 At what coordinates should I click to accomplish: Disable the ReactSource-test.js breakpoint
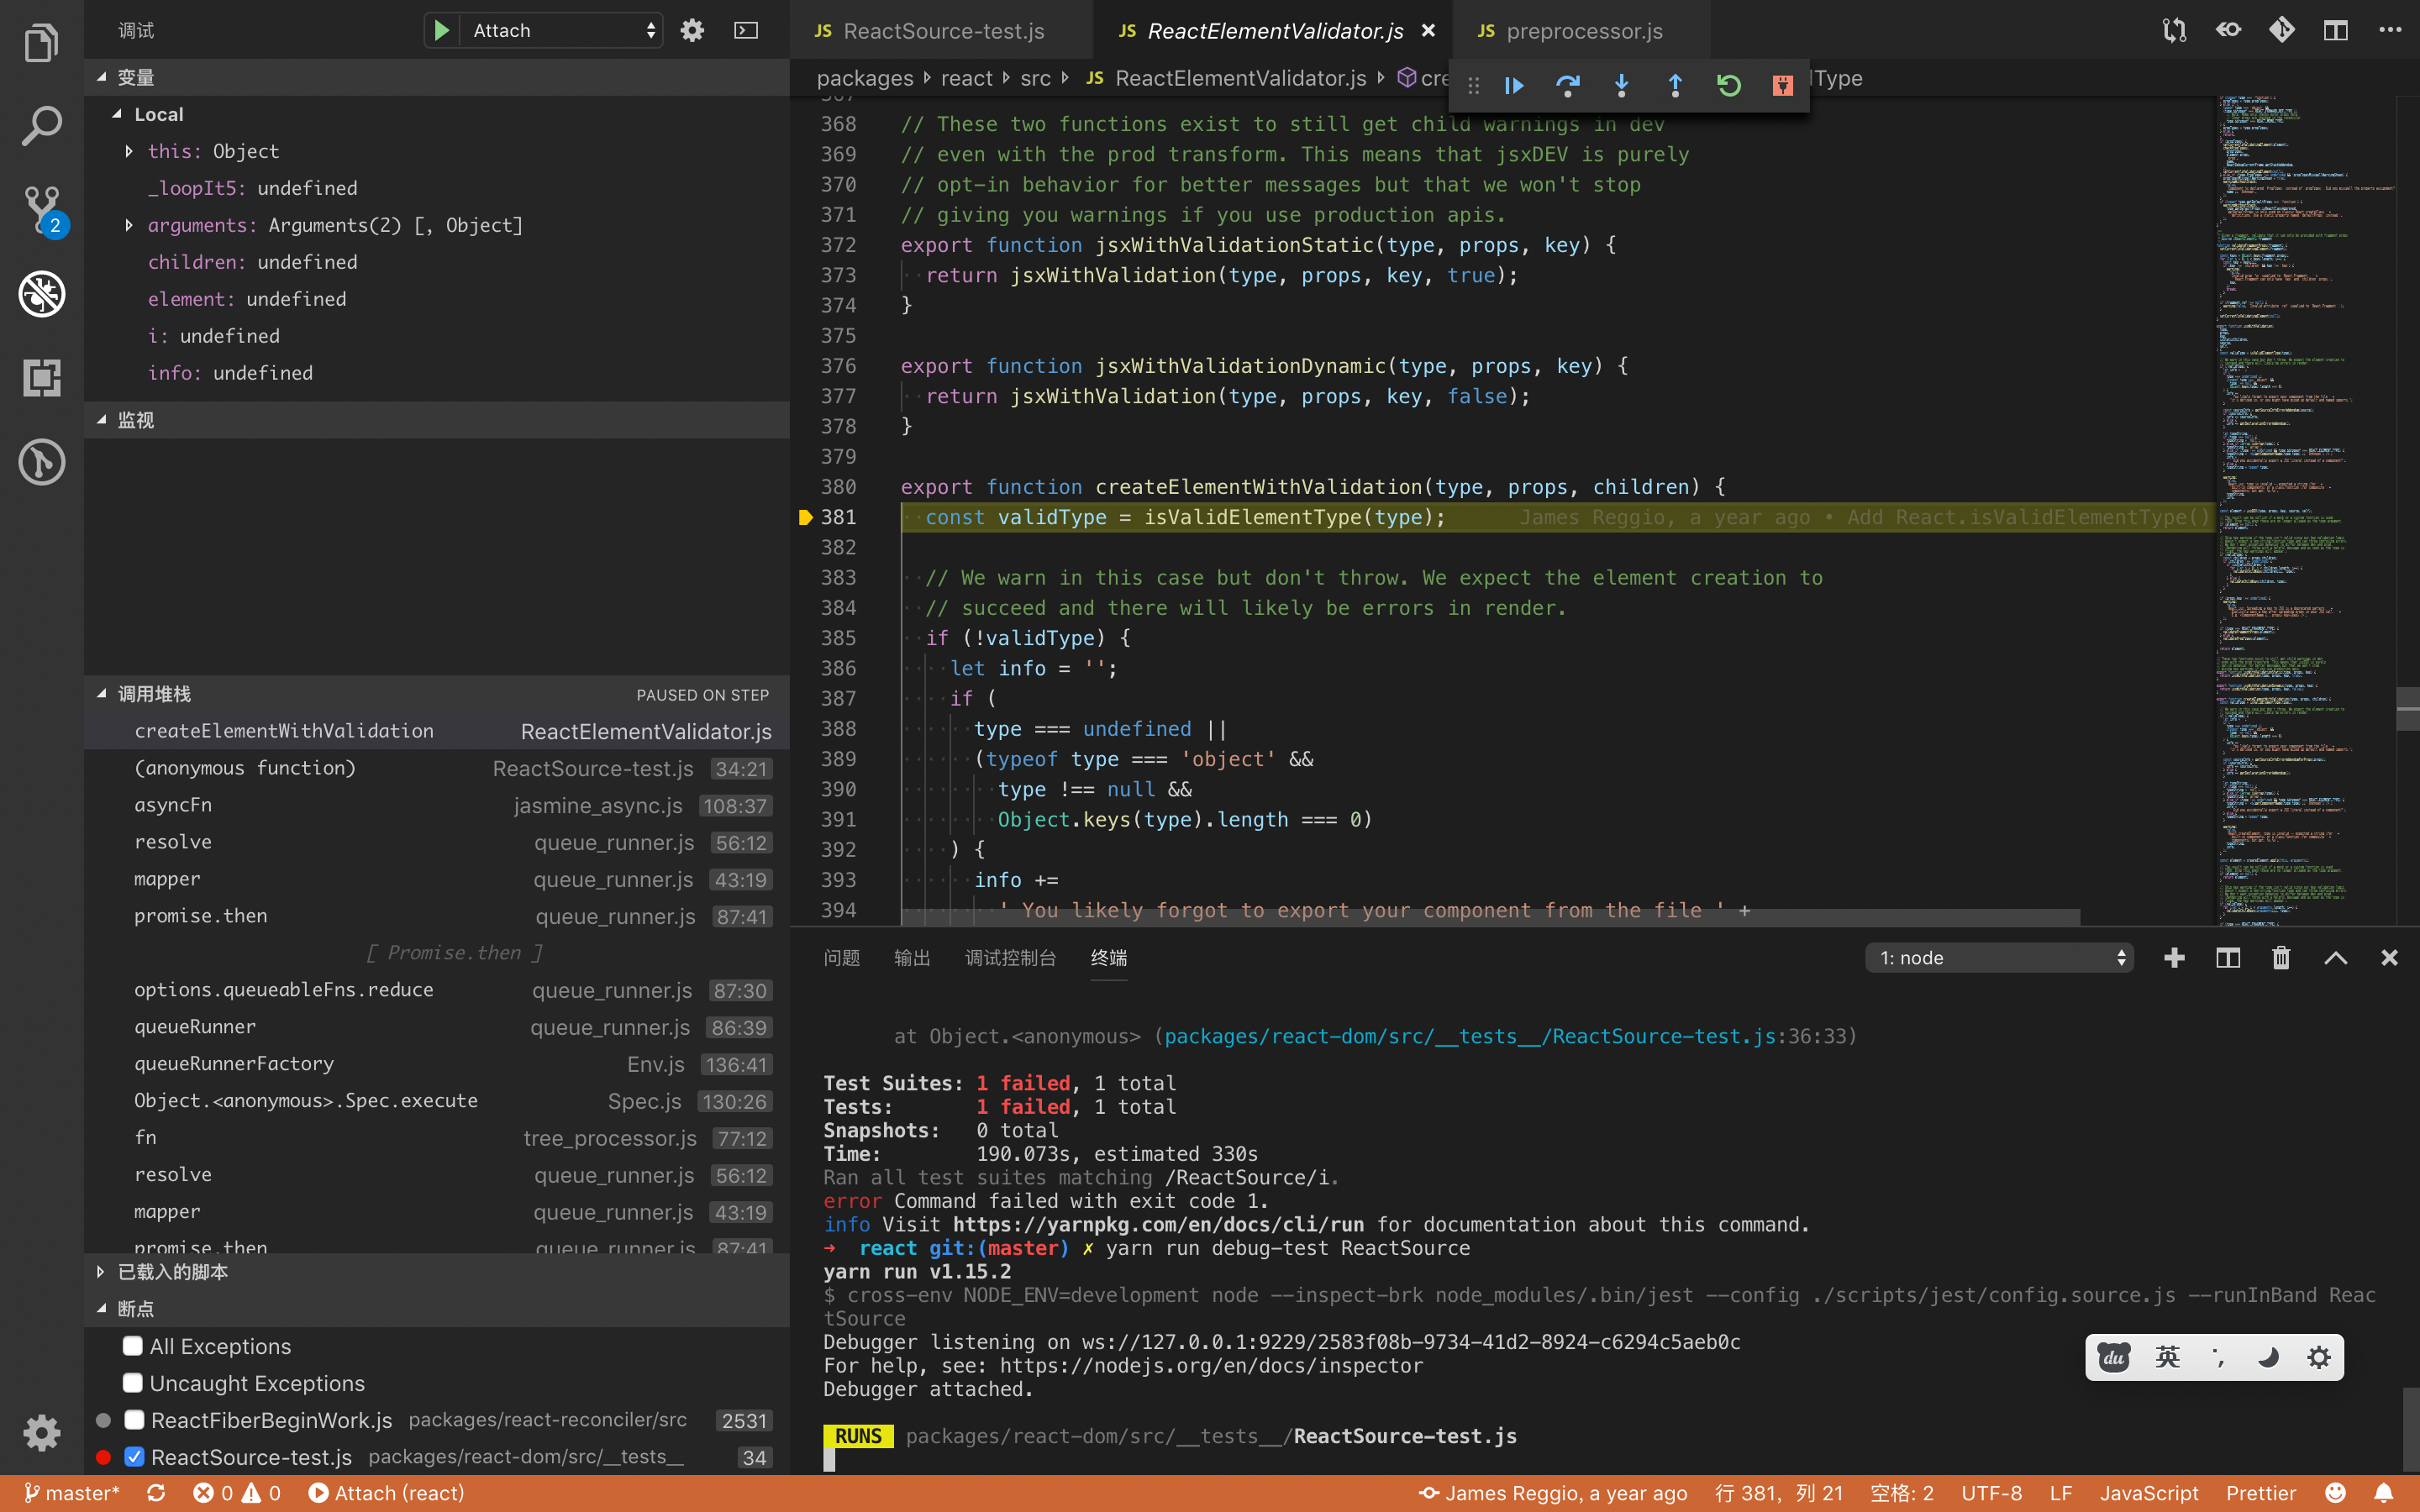(134, 1456)
